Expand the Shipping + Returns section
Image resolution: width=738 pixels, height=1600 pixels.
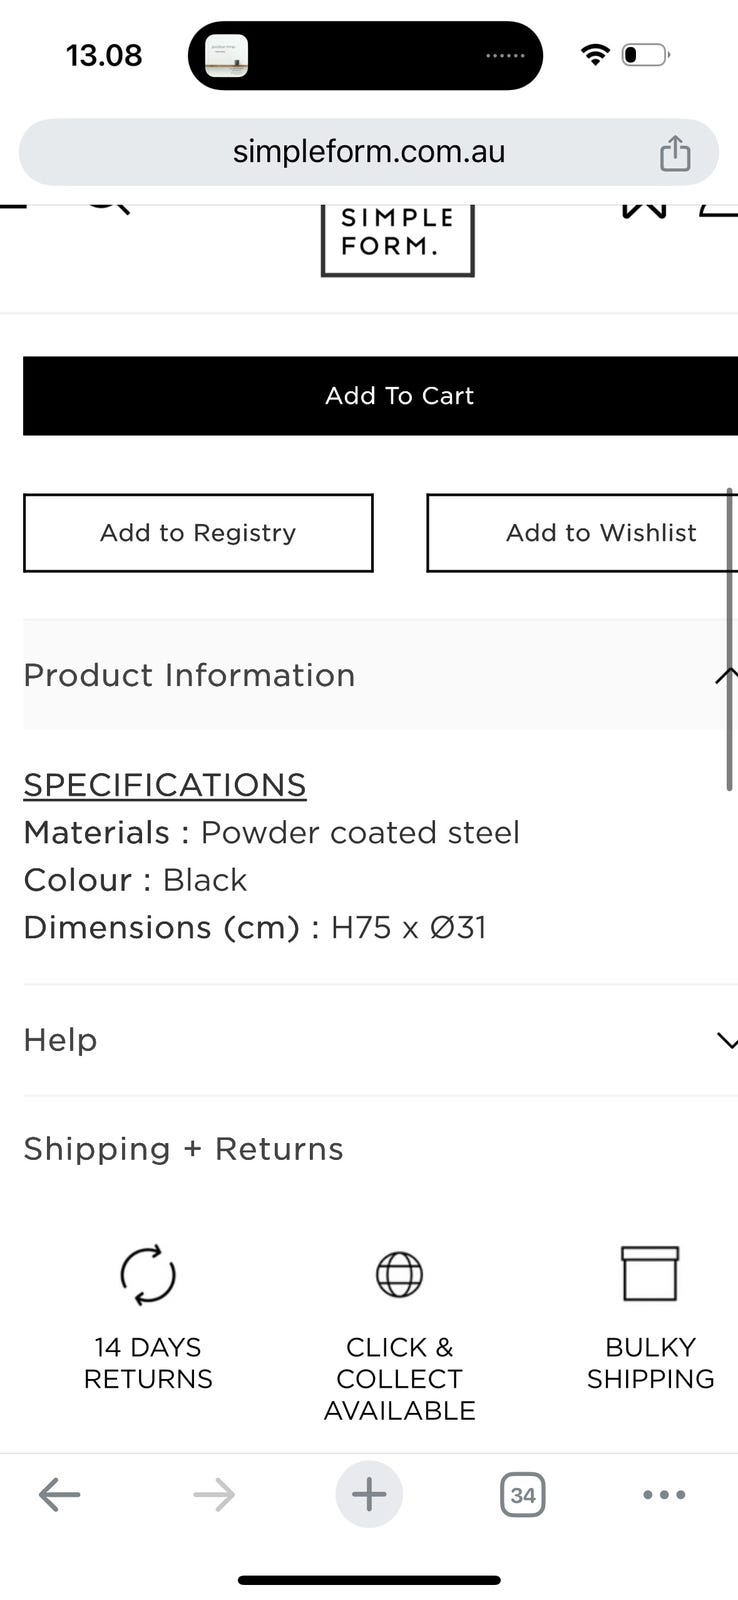pos(184,1149)
